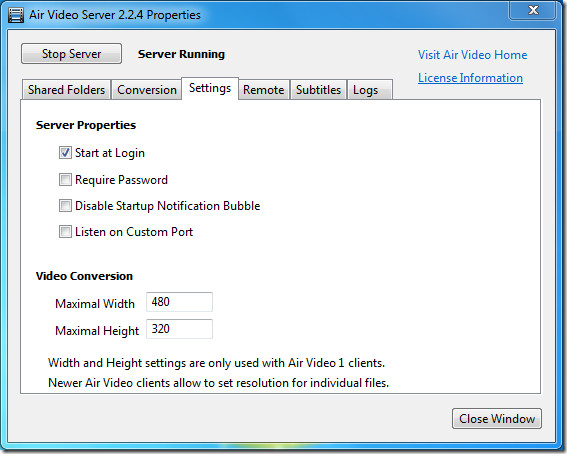Click the Maximal Width field
The height and width of the screenshot is (454, 567).
179,302
